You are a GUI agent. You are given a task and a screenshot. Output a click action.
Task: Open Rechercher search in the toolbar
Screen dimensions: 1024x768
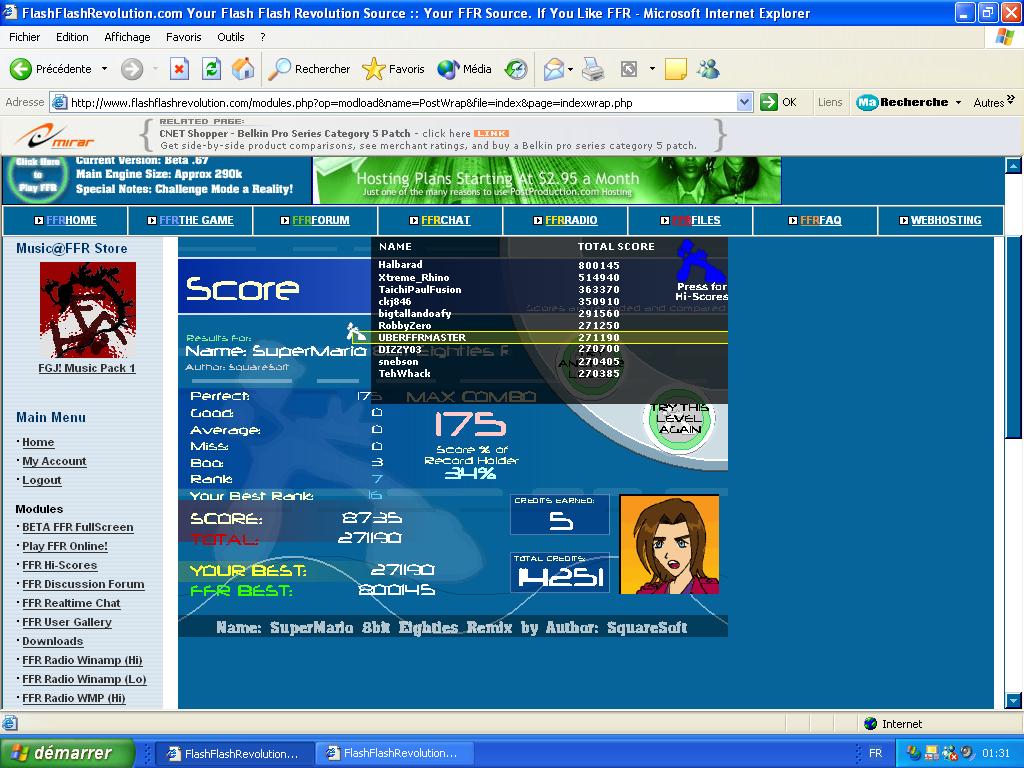[310, 69]
